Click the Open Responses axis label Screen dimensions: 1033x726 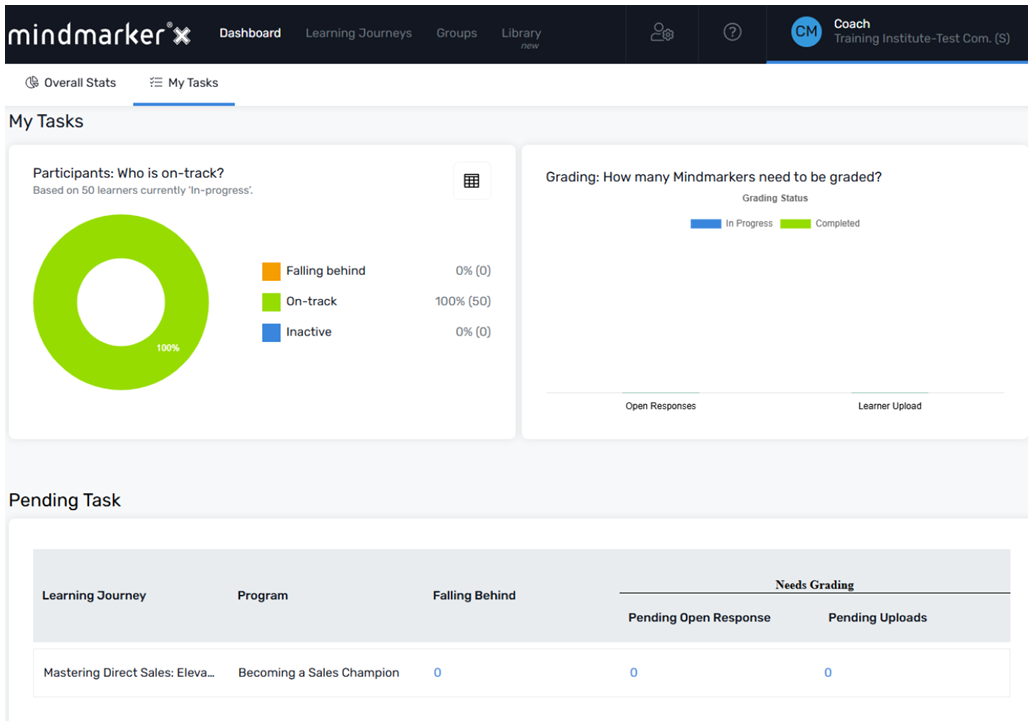click(x=661, y=406)
